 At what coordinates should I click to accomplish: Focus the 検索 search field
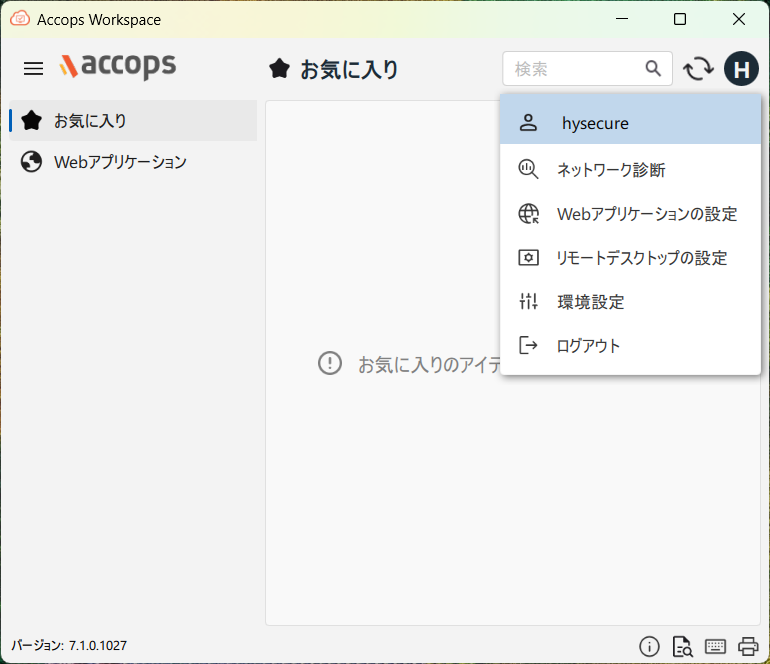(x=587, y=69)
